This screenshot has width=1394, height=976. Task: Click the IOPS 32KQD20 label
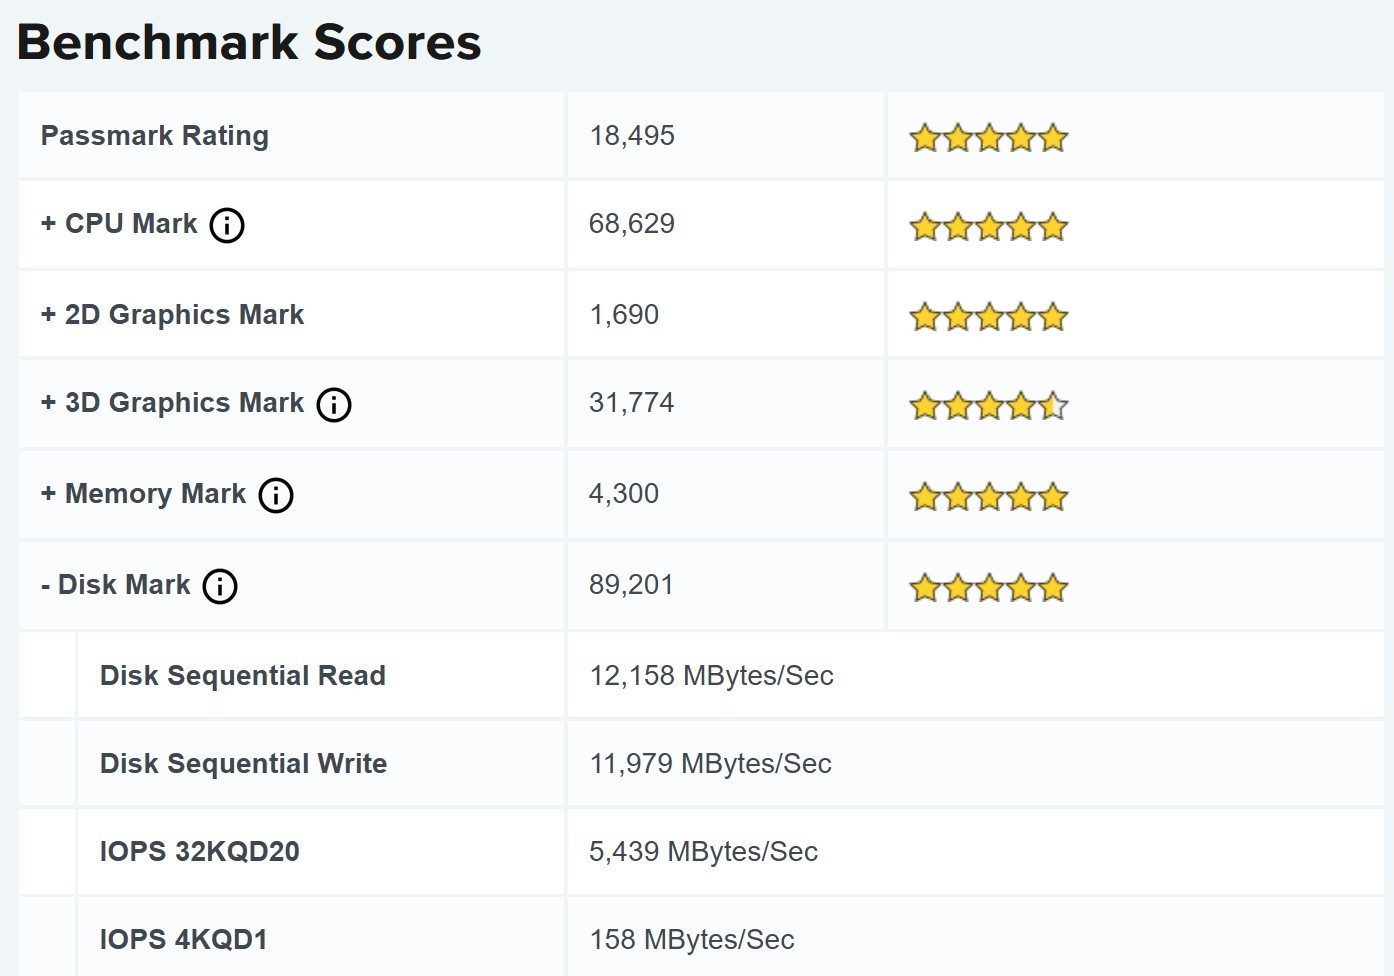pyautogui.click(x=200, y=852)
